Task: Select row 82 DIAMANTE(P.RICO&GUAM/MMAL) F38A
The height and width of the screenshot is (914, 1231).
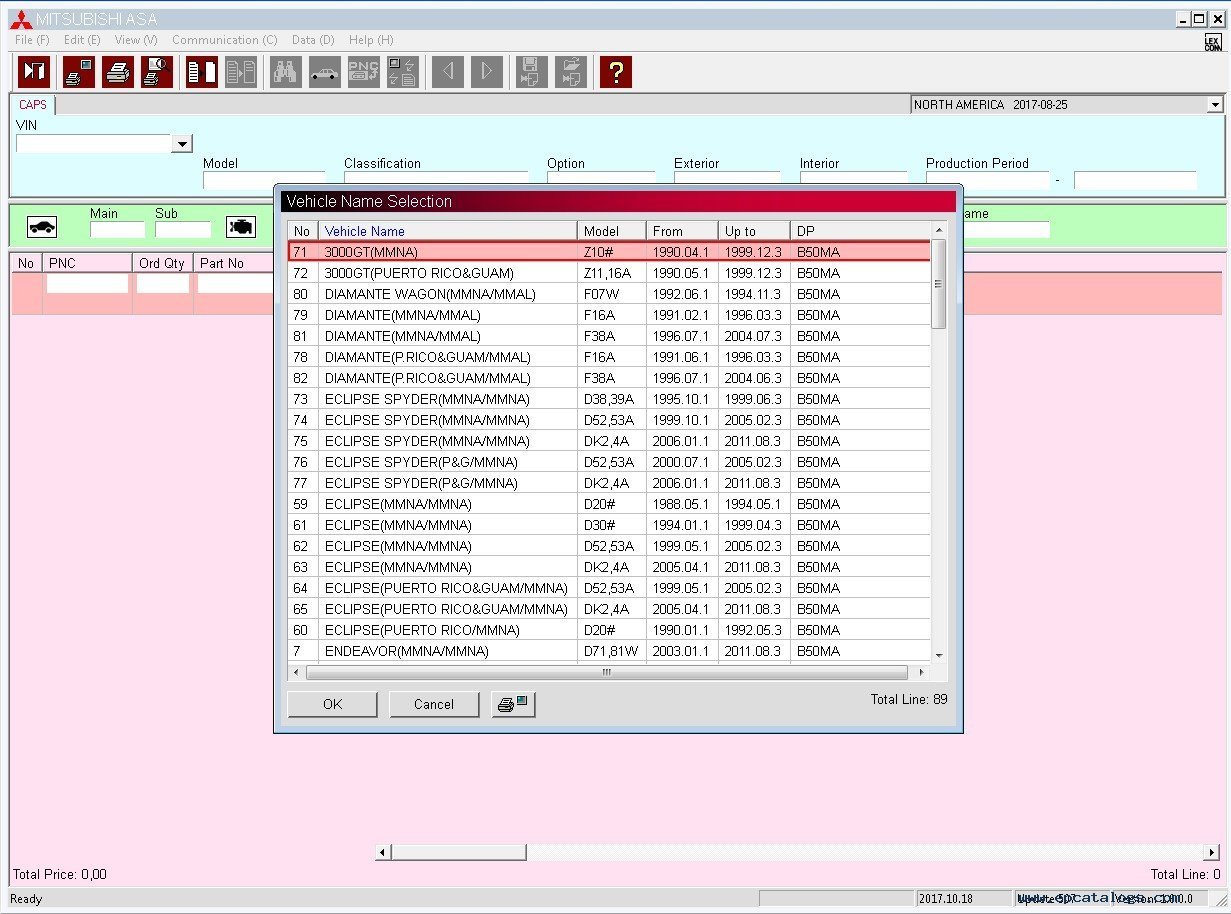Action: tap(609, 378)
